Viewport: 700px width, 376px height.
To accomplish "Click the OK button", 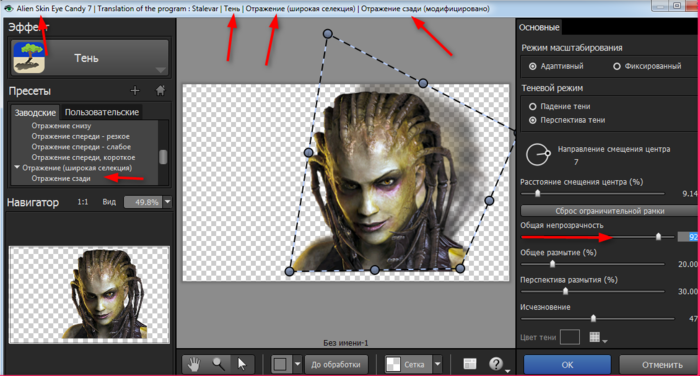I will tap(567, 365).
